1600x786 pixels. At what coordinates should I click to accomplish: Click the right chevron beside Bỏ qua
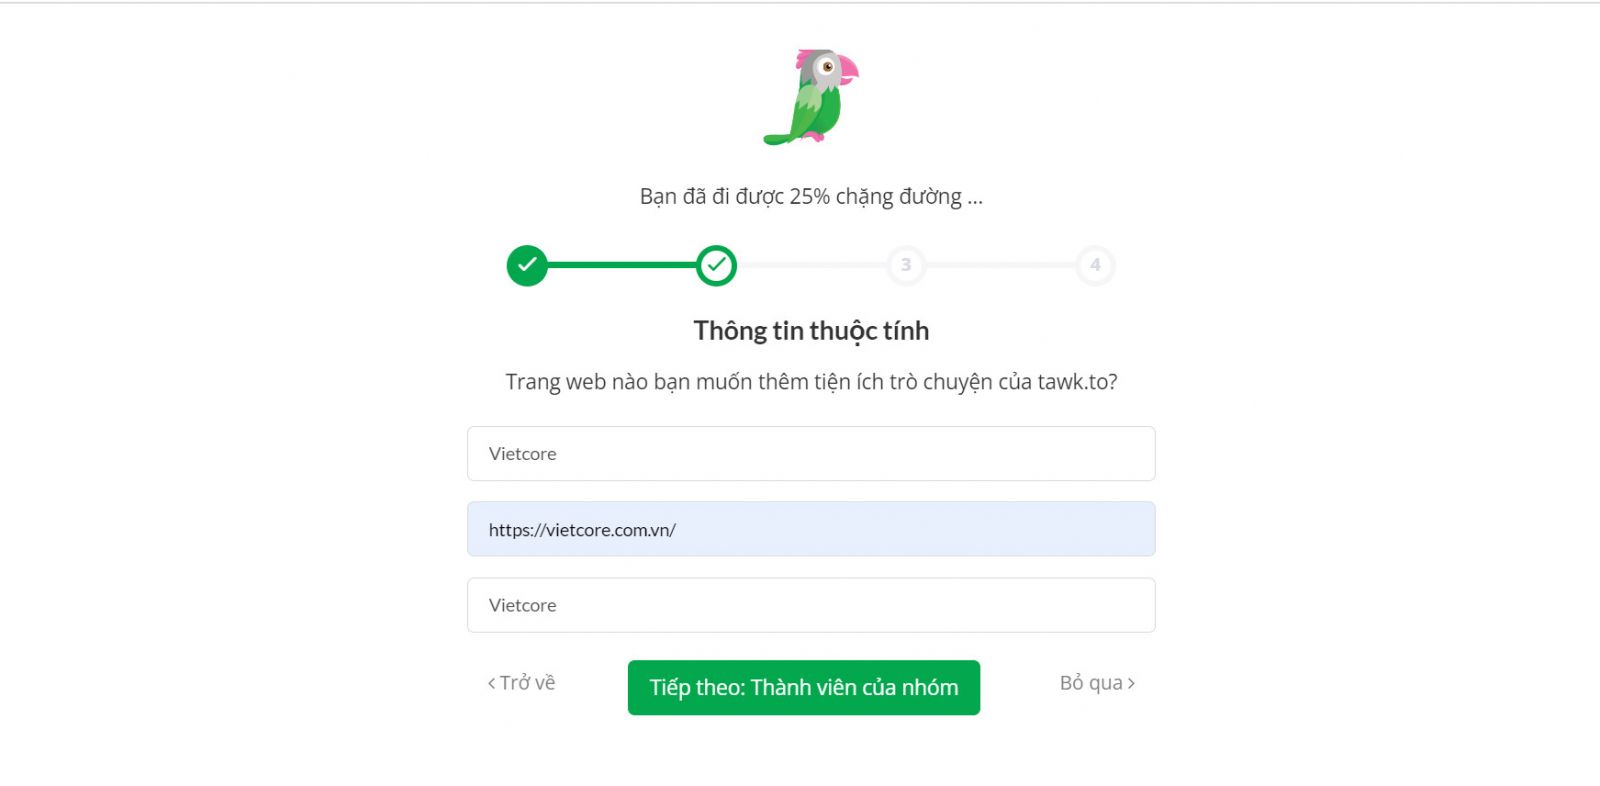1131,684
